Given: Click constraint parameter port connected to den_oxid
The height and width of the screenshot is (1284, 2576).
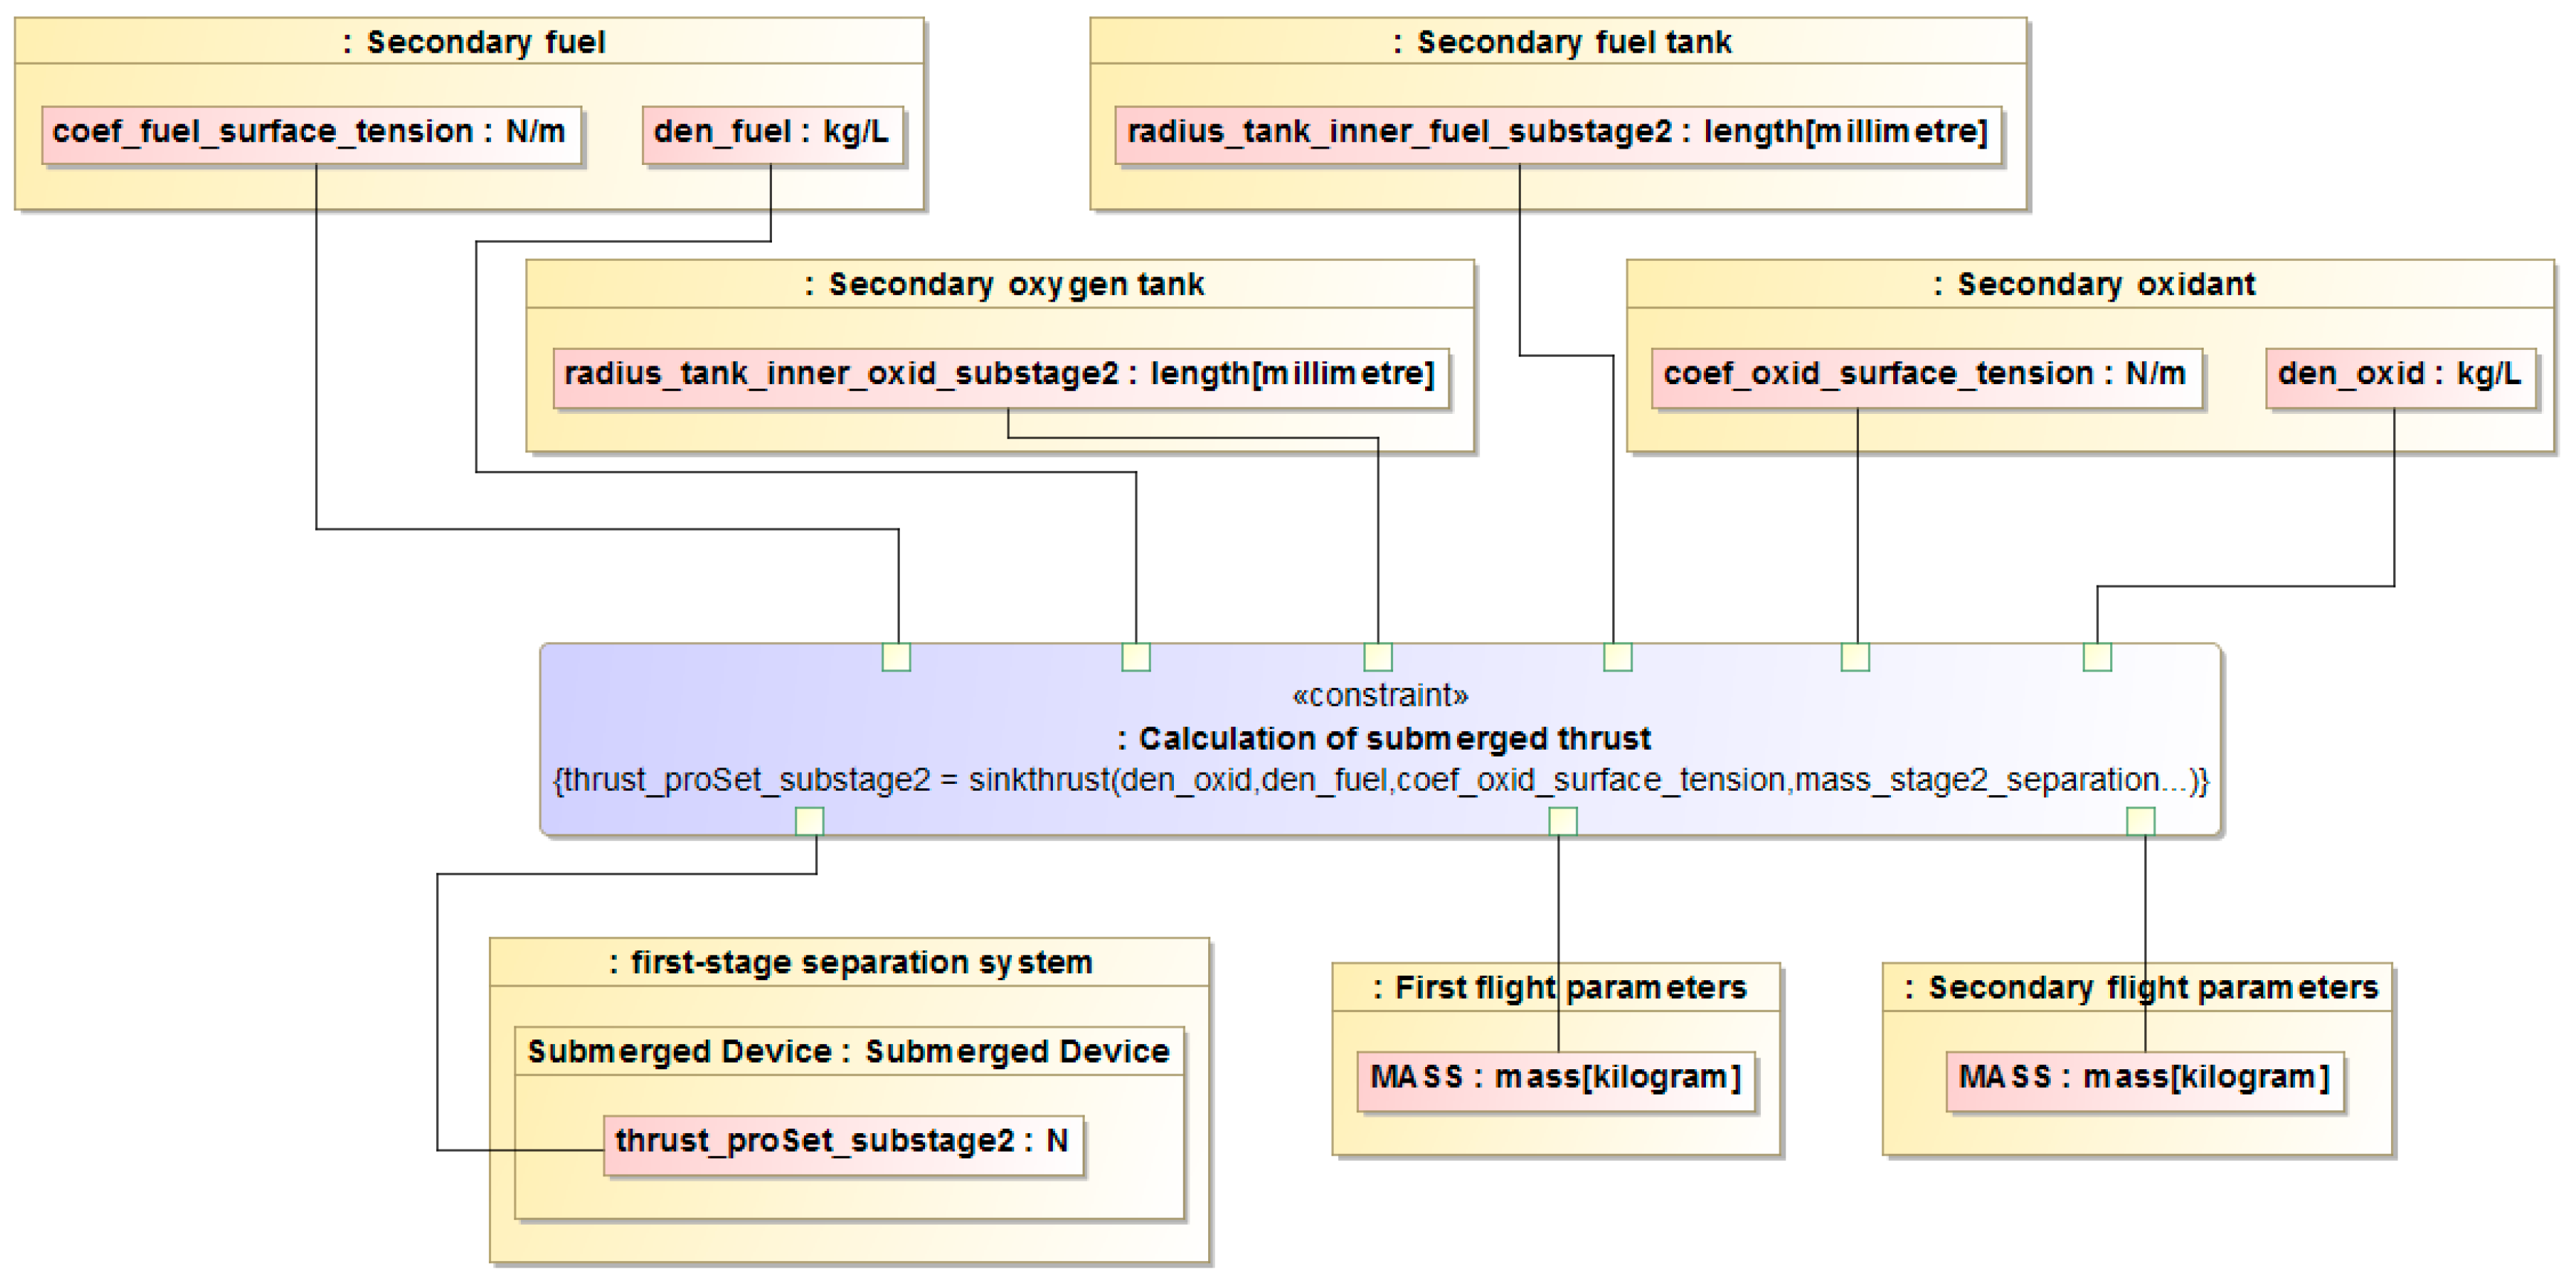Looking at the screenshot, I should click(2097, 658).
